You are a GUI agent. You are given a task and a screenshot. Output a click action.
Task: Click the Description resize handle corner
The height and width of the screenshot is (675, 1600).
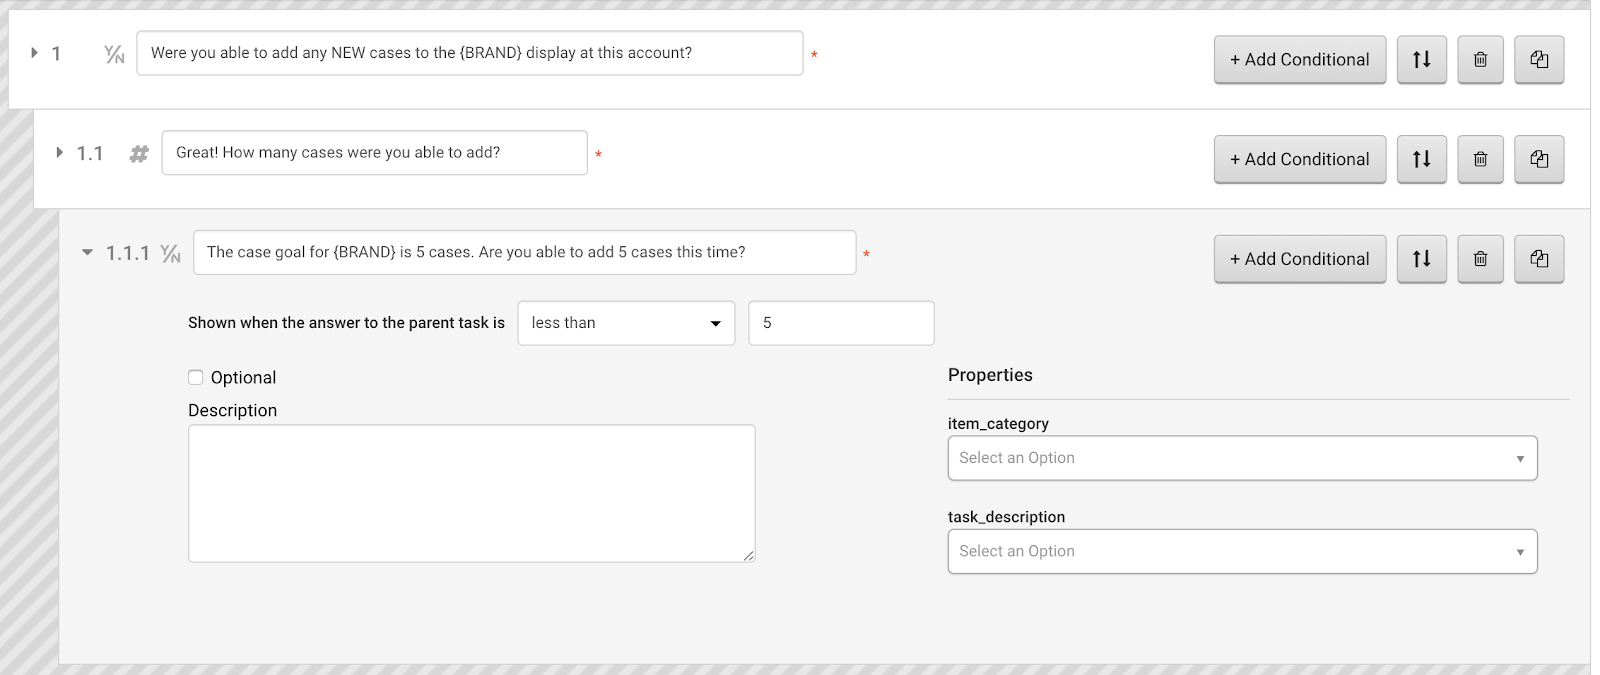[x=748, y=555]
